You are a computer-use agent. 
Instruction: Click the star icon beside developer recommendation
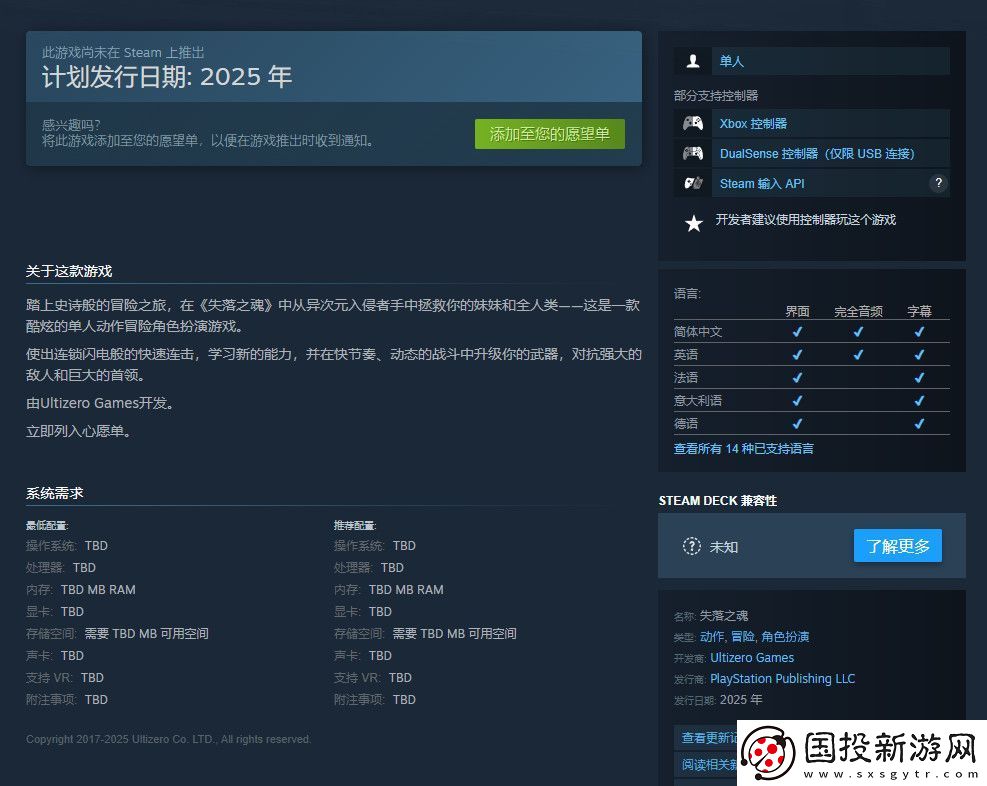(694, 223)
